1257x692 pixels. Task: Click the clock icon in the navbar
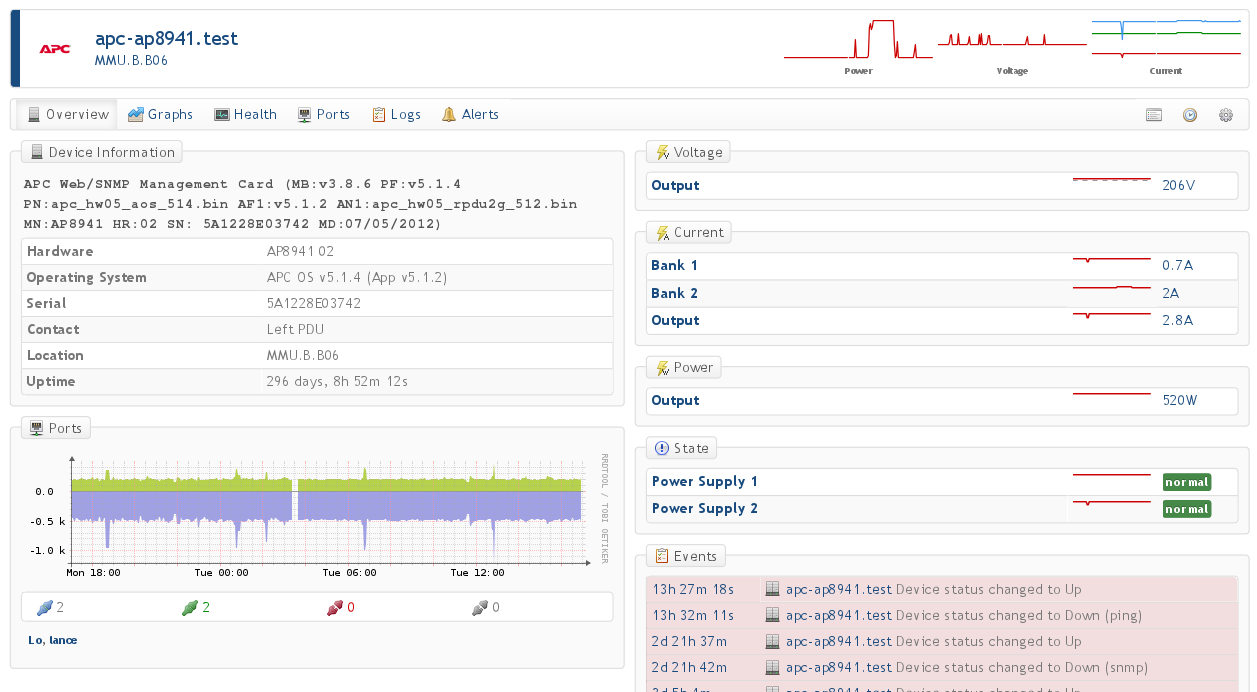coord(1190,115)
